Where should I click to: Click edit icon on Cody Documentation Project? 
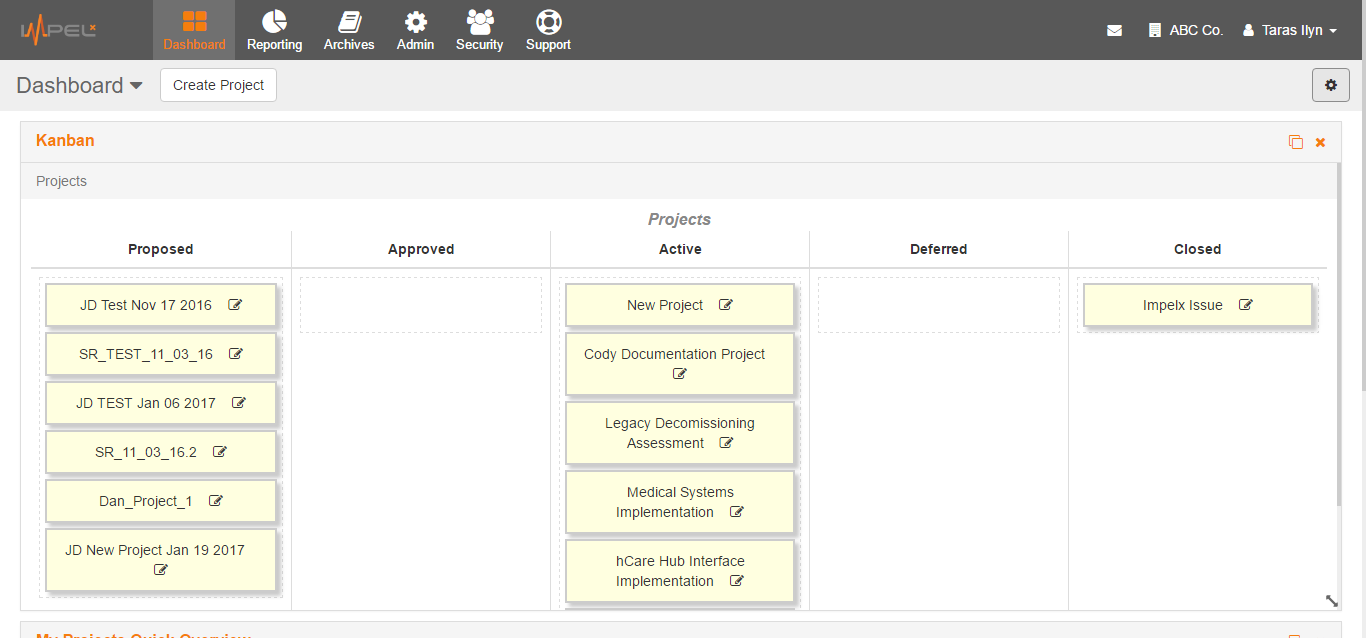coord(680,374)
